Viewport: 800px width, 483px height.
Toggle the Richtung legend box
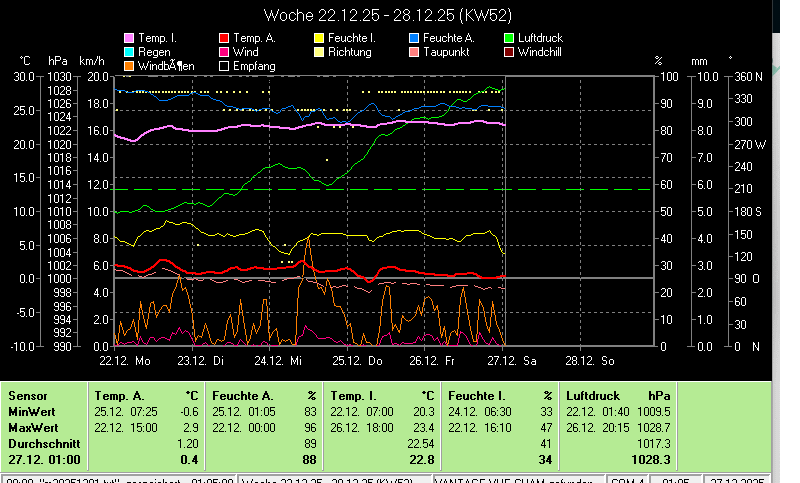319,52
